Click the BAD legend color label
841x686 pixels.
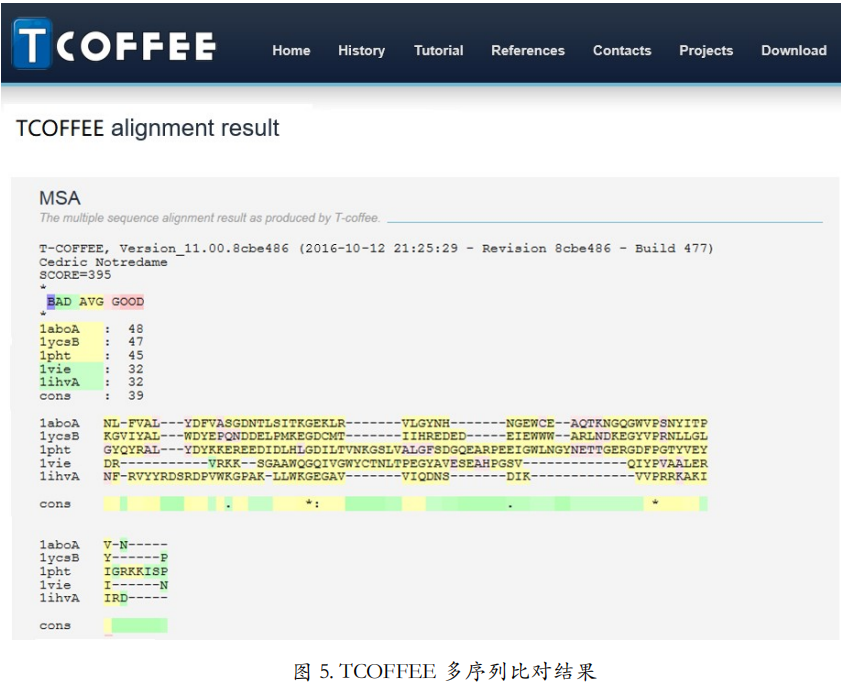click(x=59, y=302)
